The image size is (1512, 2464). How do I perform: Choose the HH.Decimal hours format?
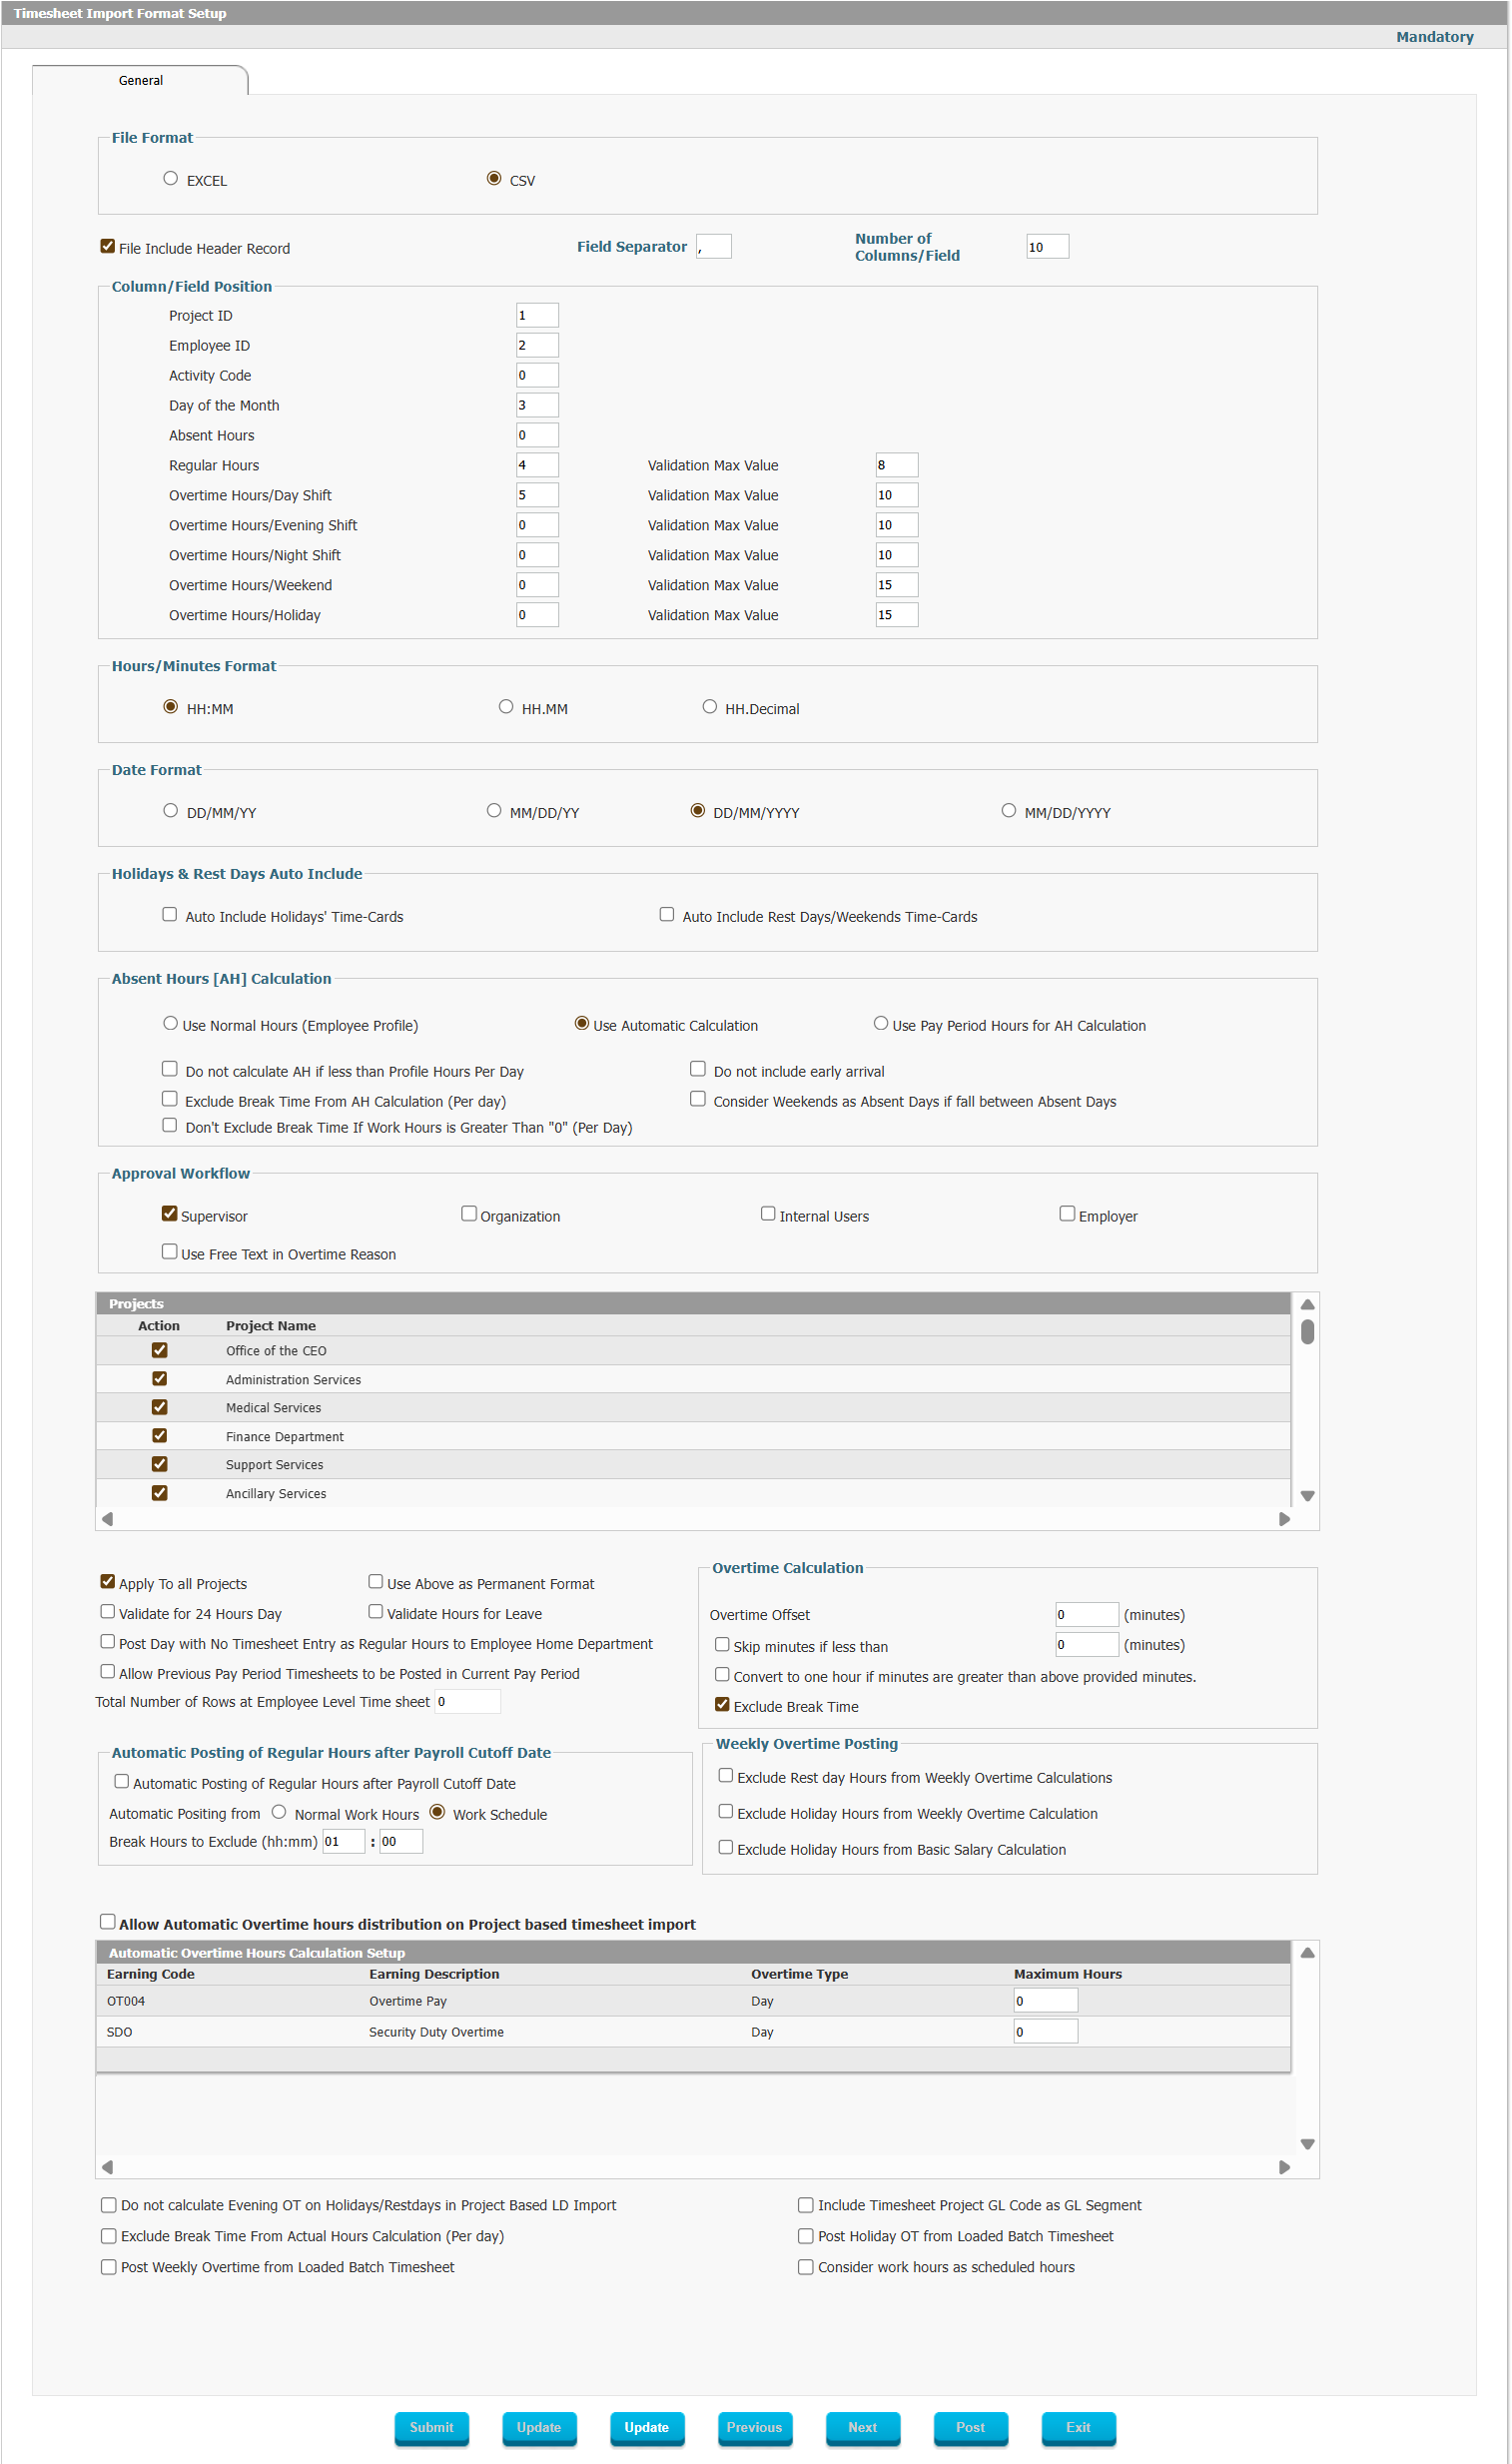coord(710,706)
